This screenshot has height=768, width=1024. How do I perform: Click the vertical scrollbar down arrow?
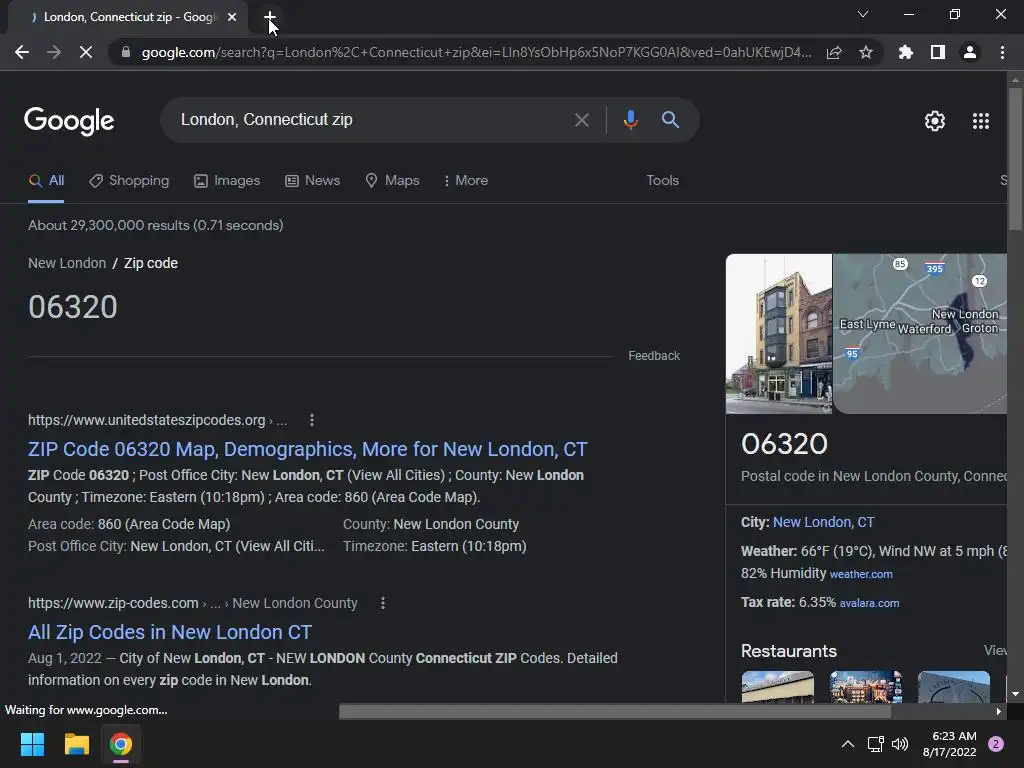click(x=1015, y=694)
